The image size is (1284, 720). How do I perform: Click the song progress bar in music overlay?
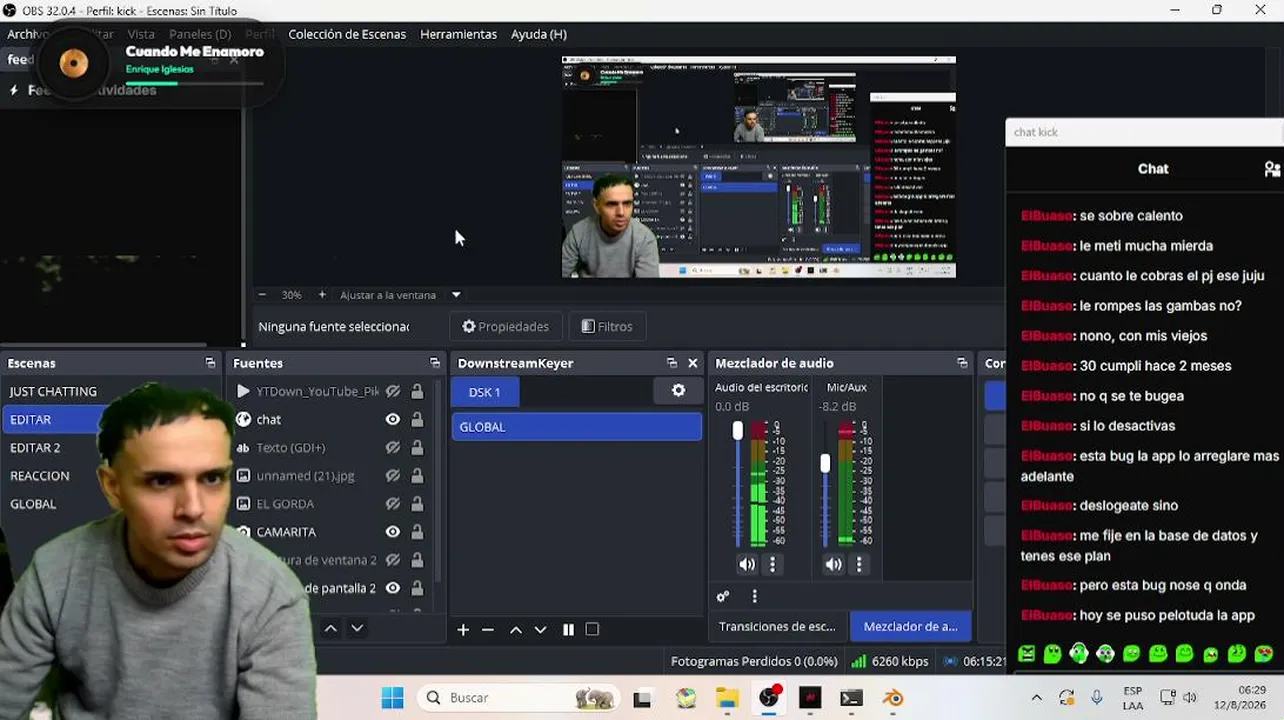pos(195,83)
